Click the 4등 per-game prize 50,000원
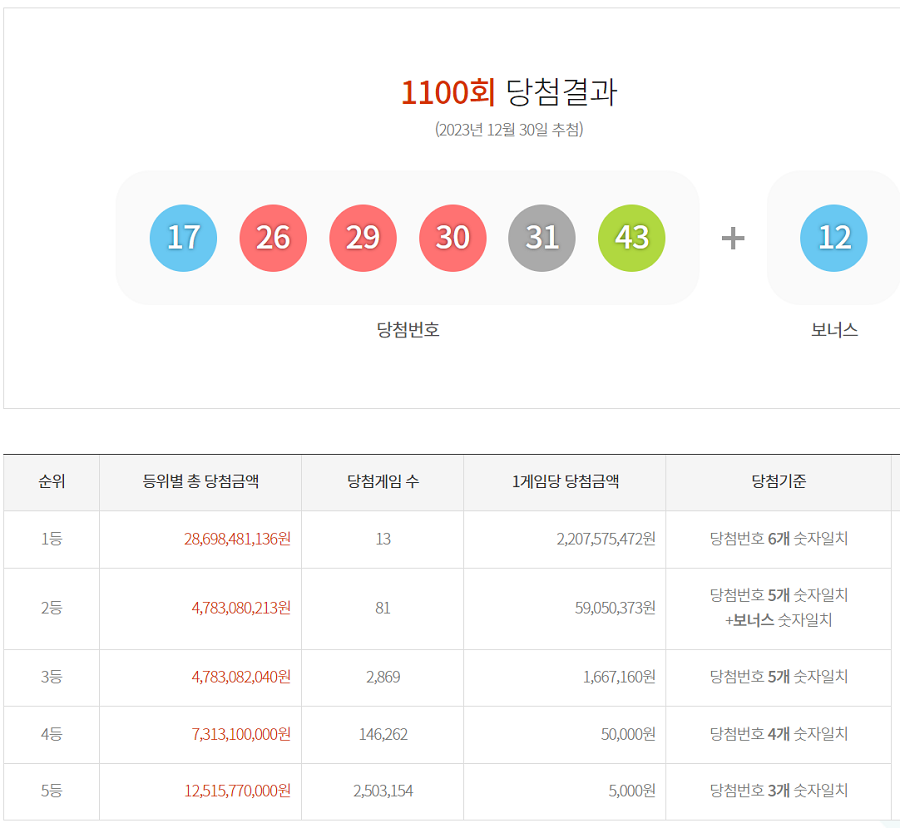The image size is (900, 828). tap(628, 734)
